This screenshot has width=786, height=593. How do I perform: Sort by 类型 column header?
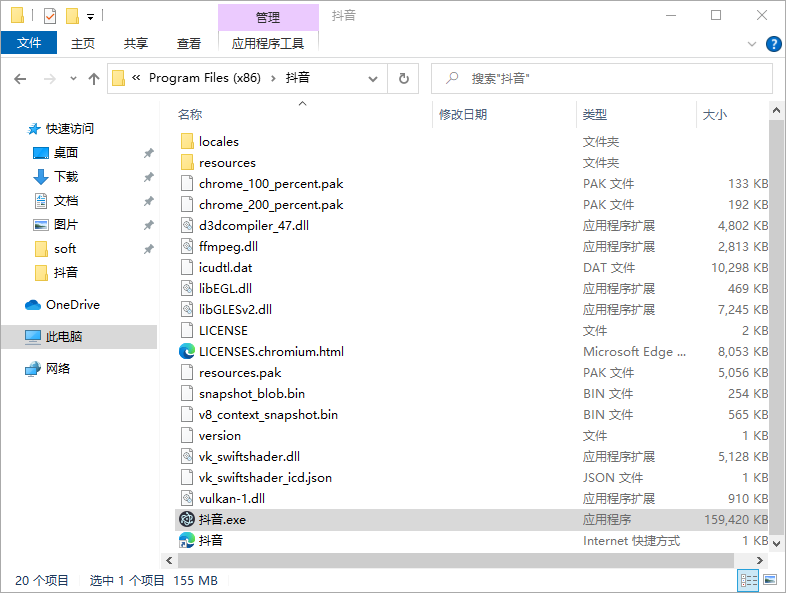click(595, 115)
